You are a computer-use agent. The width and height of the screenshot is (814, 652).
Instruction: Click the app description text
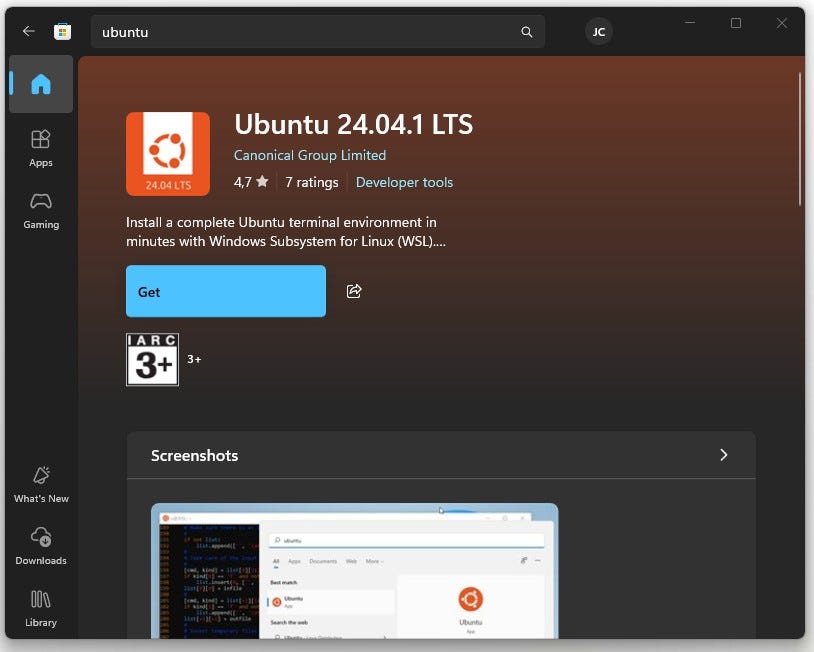click(x=286, y=232)
